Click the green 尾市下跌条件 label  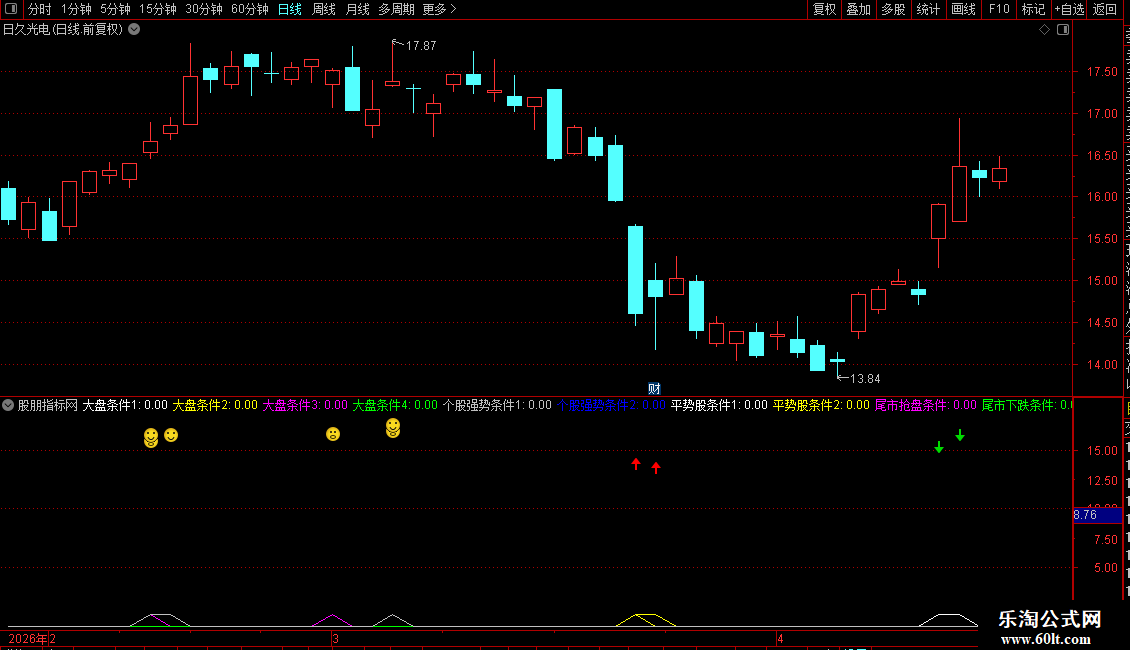pyautogui.click(x=1027, y=405)
